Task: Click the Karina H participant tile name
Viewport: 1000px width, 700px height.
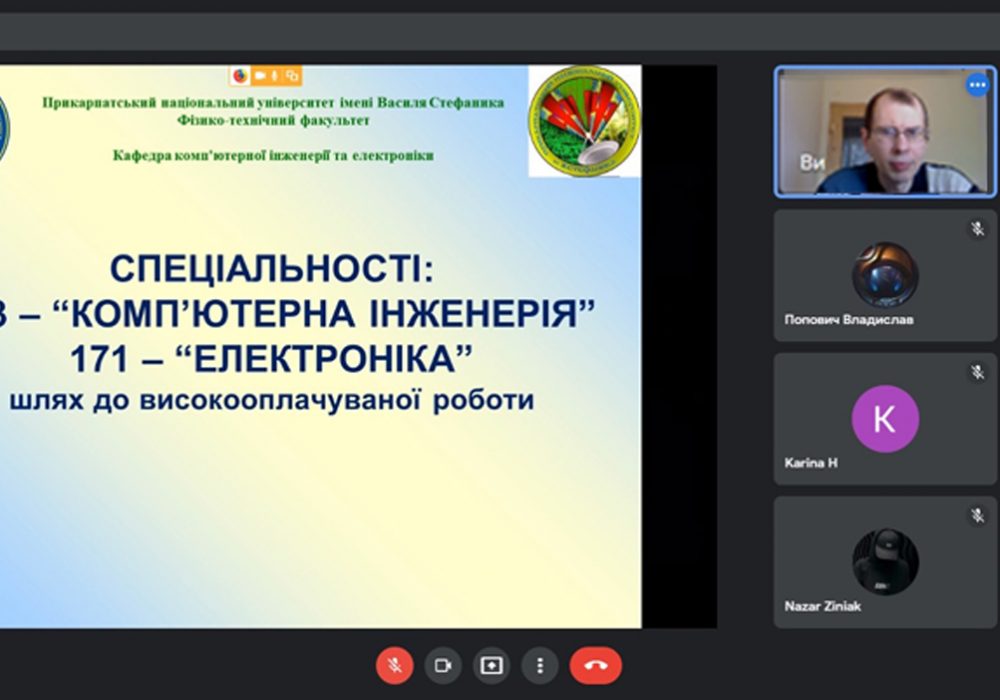Action: pyautogui.click(x=811, y=463)
